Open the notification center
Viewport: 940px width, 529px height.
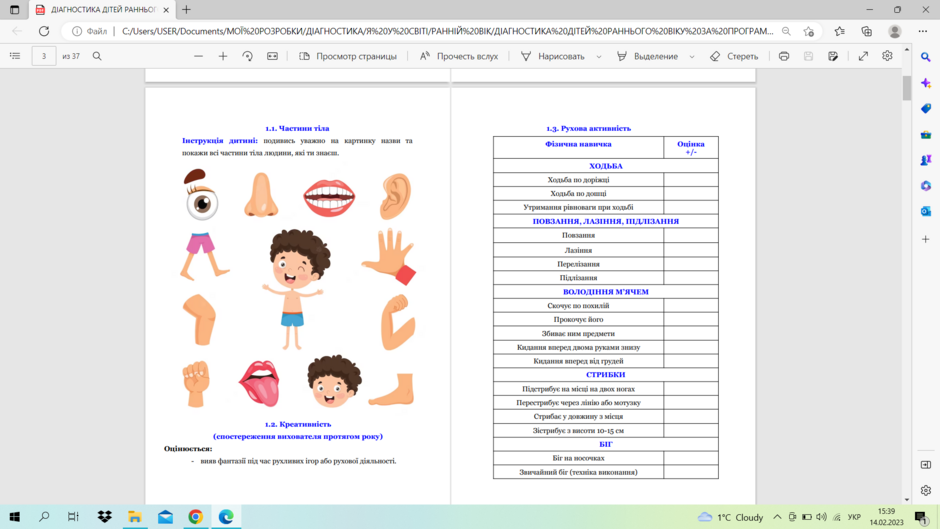click(921, 517)
